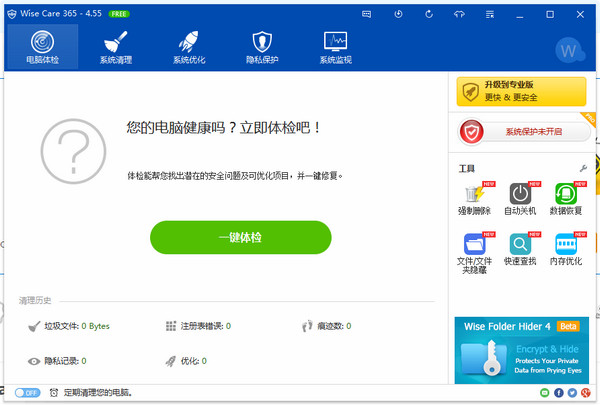
Task: Click the user avatar W icon
Action: click(570, 50)
